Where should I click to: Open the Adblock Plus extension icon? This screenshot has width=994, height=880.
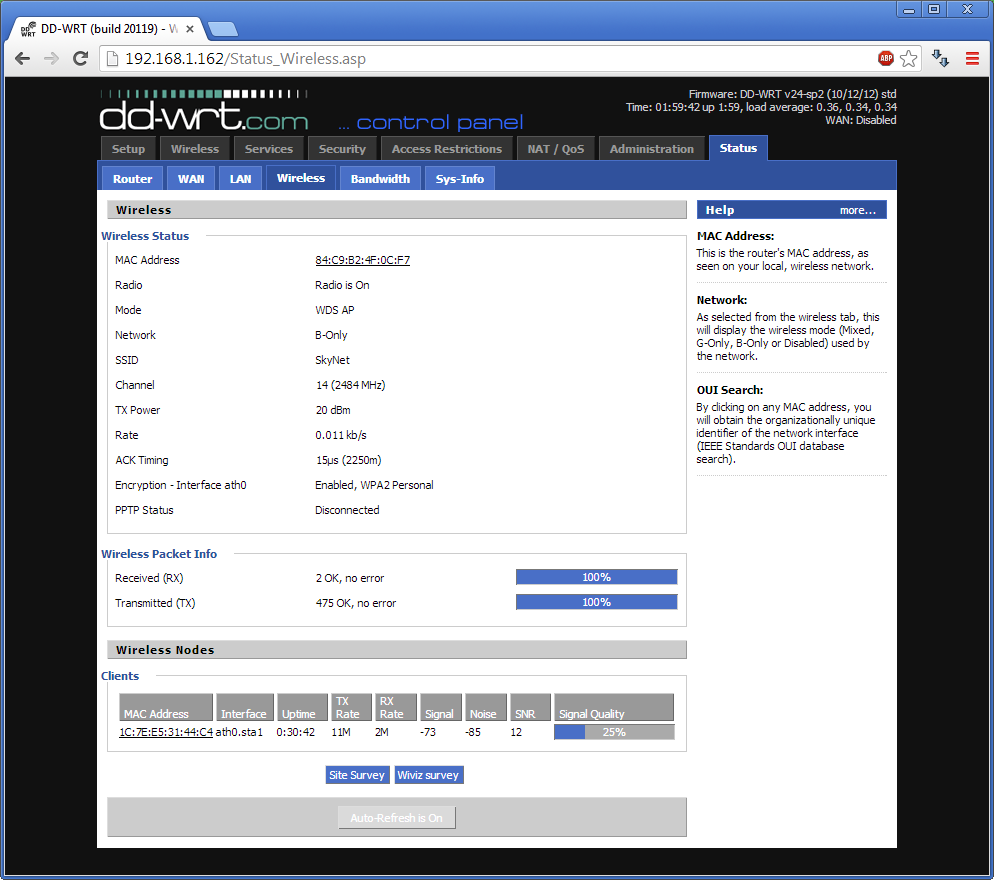(886, 58)
